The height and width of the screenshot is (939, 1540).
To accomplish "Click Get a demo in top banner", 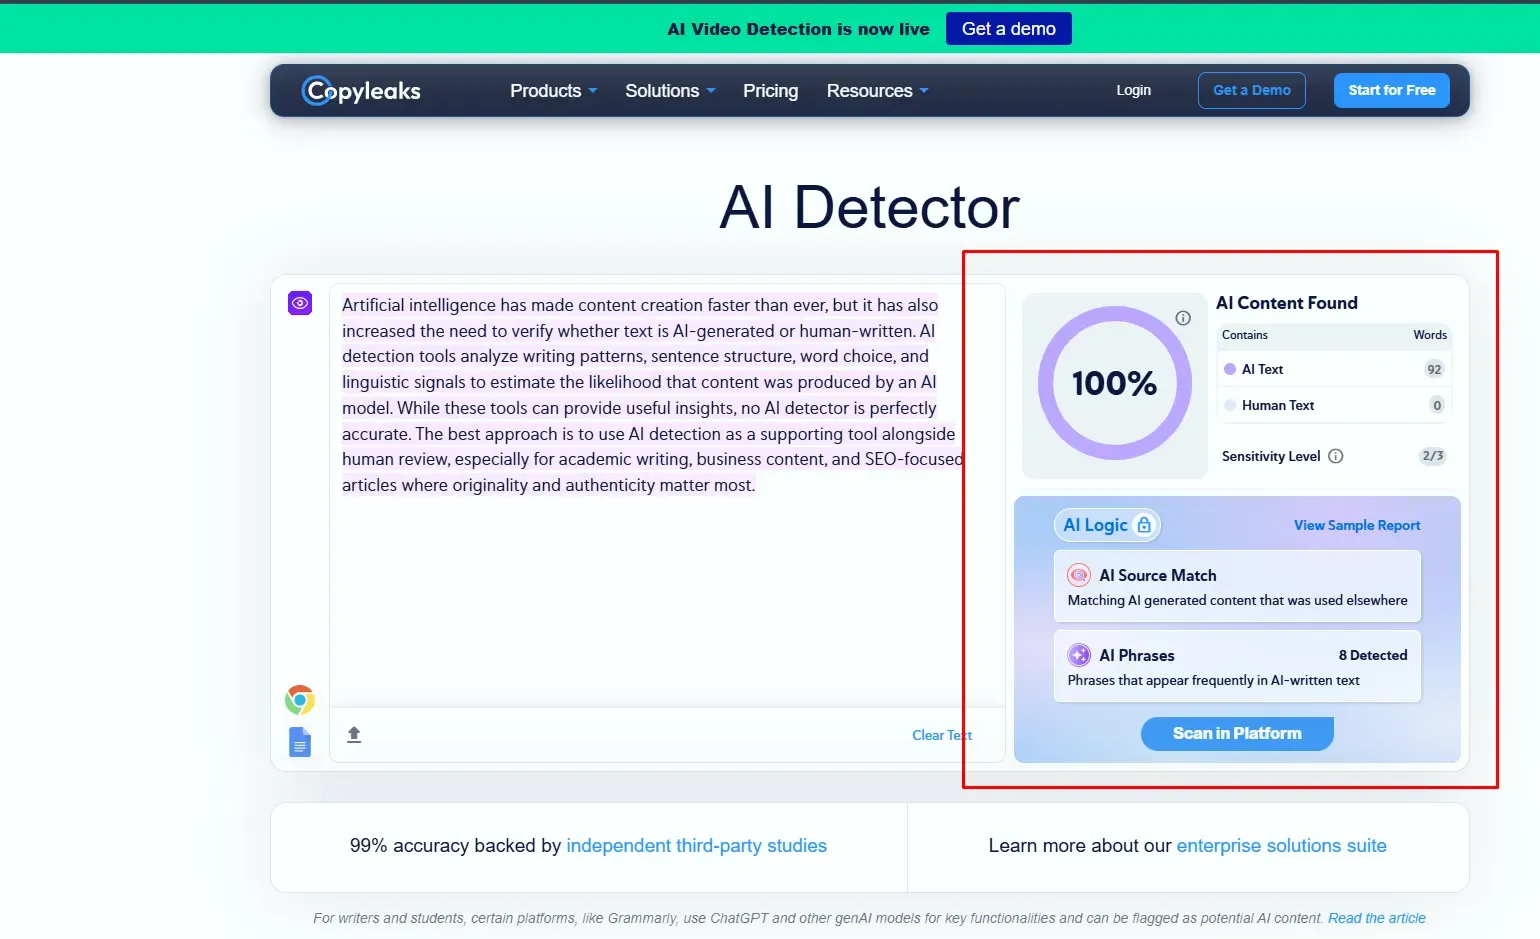I will click(1009, 29).
